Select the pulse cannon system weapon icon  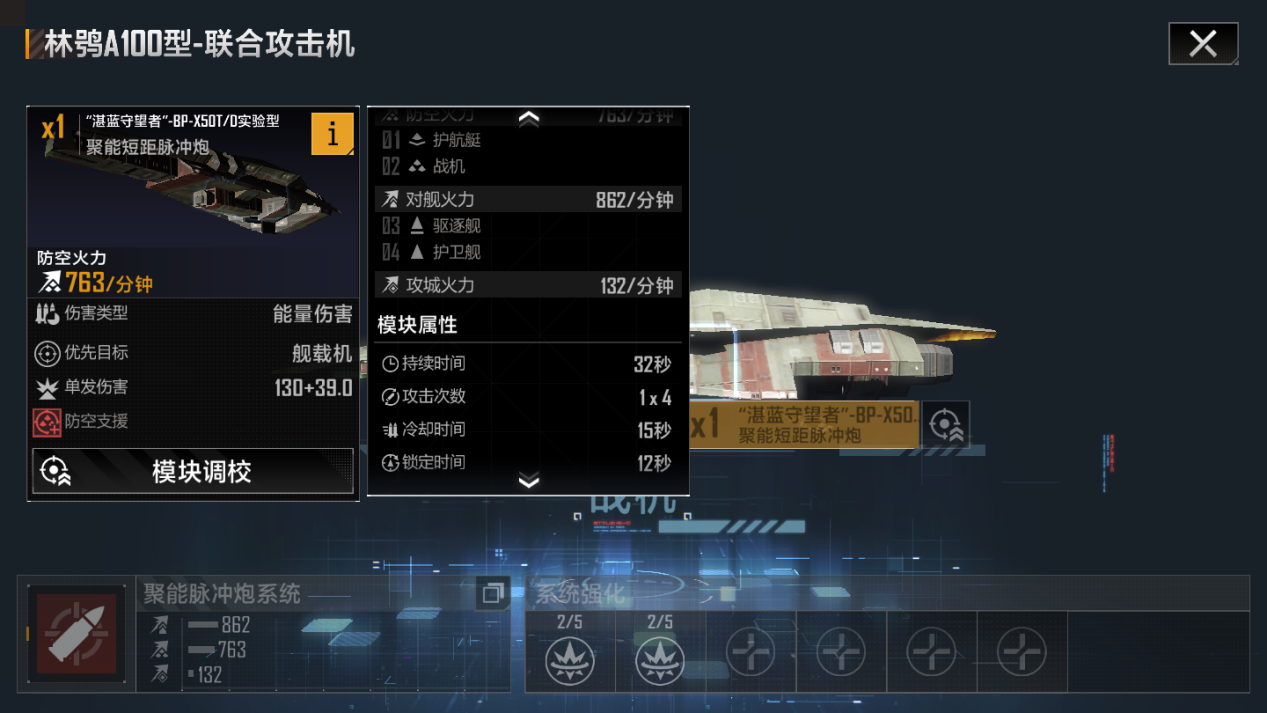click(x=77, y=635)
